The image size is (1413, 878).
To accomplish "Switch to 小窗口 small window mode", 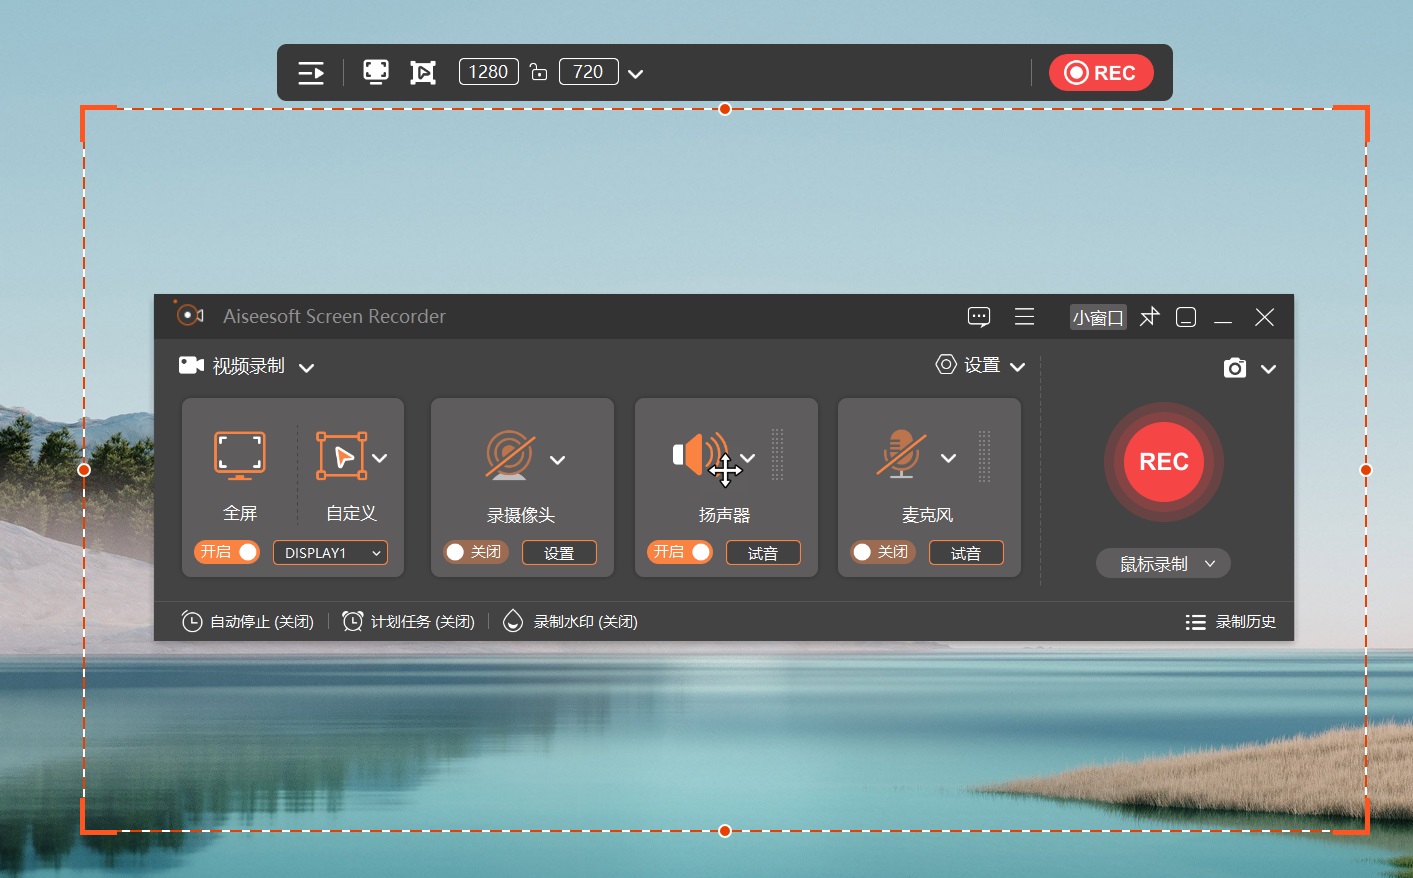I will tap(1097, 316).
